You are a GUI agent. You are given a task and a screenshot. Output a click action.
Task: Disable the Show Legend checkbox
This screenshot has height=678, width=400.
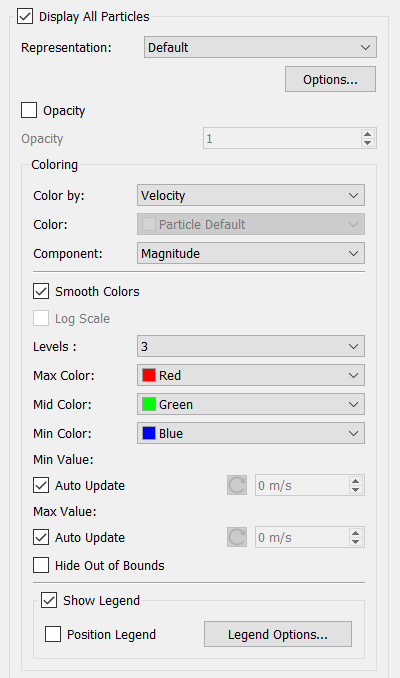(x=49, y=600)
